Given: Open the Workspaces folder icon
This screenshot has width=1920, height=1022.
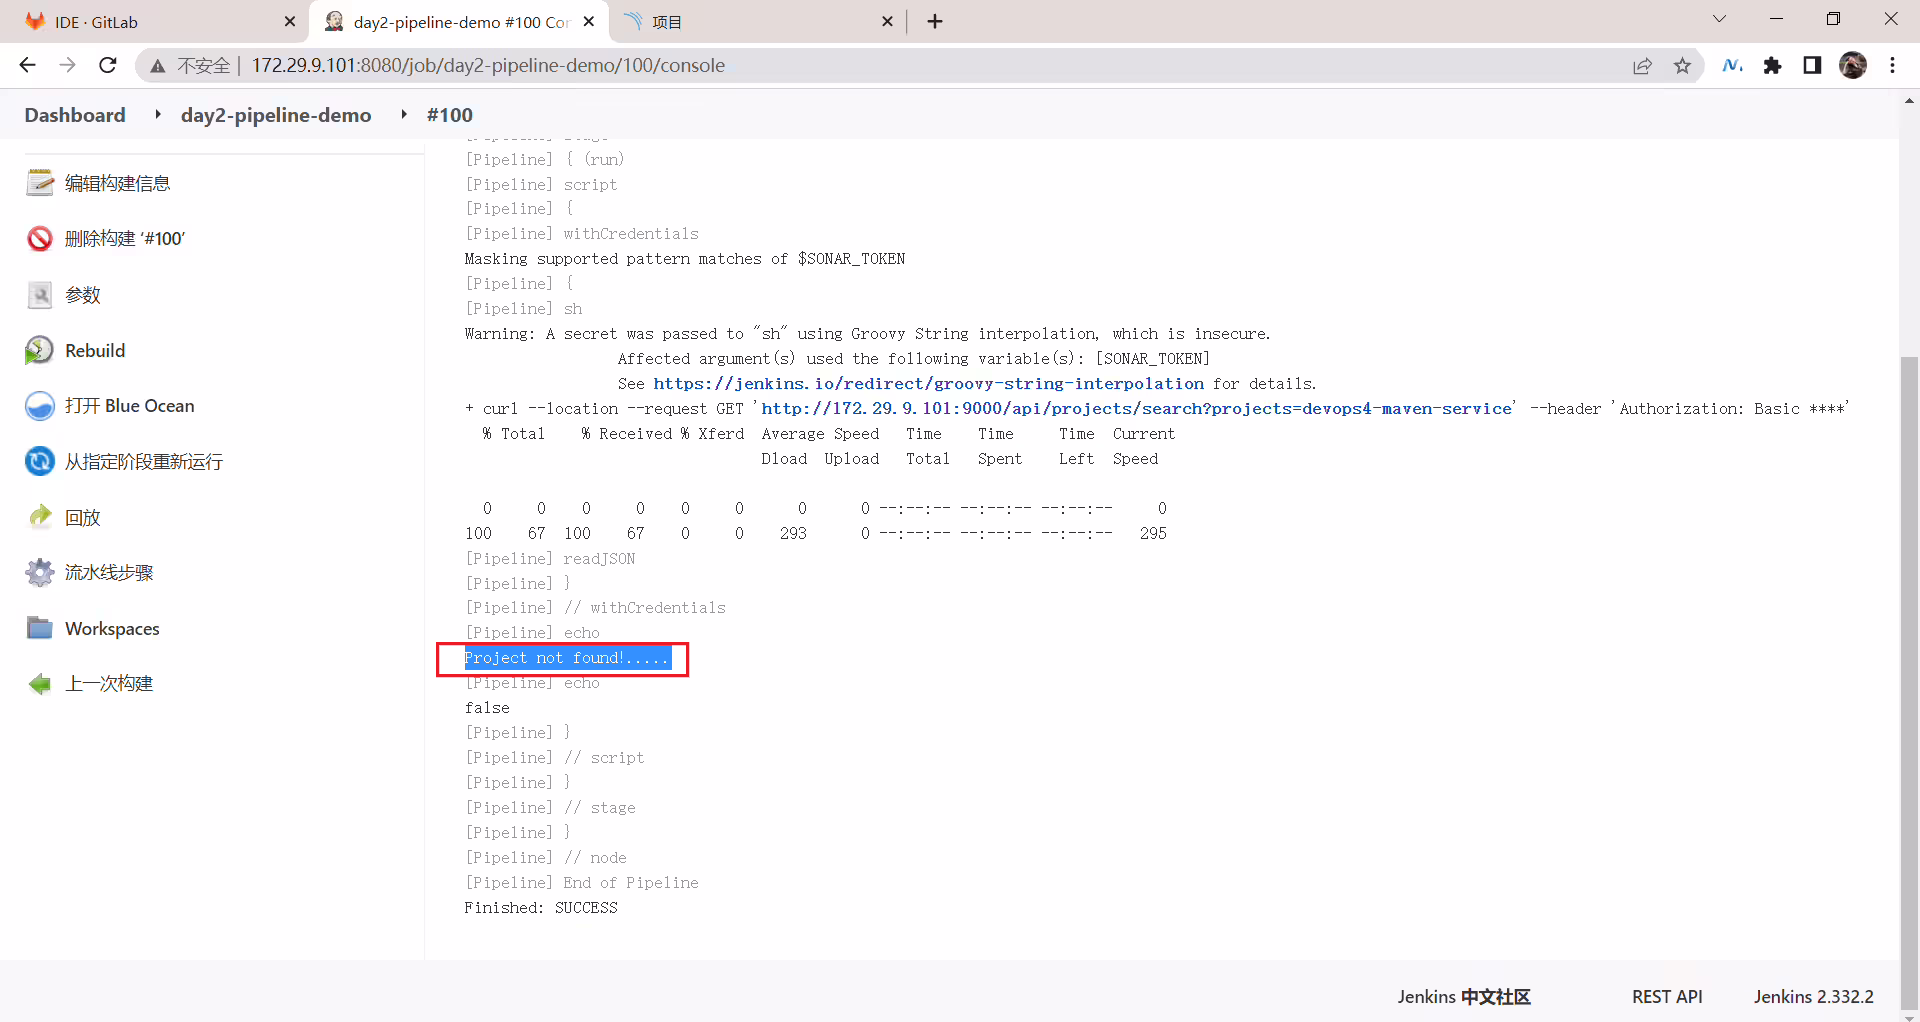Looking at the screenshot, I should pos(40,628).
